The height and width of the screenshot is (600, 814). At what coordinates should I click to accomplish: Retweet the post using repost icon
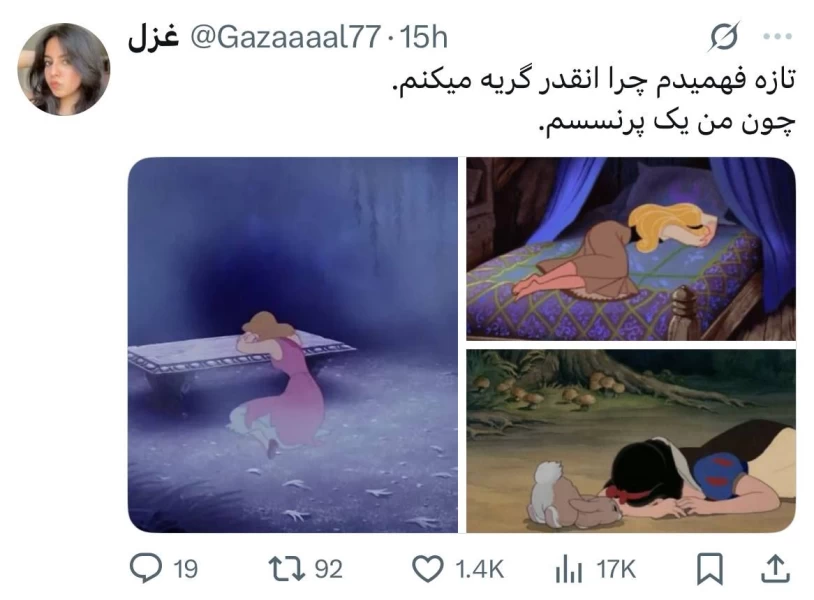[x=286, y=569]
